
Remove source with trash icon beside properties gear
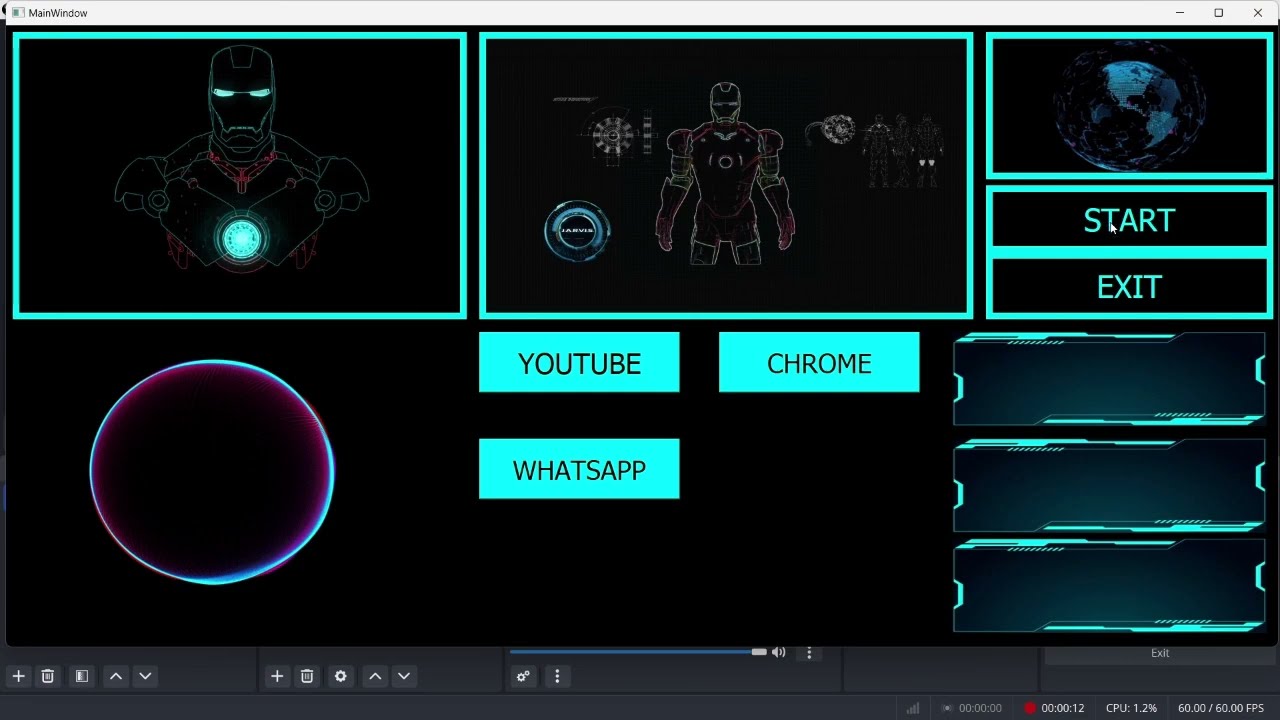(307, 676)
